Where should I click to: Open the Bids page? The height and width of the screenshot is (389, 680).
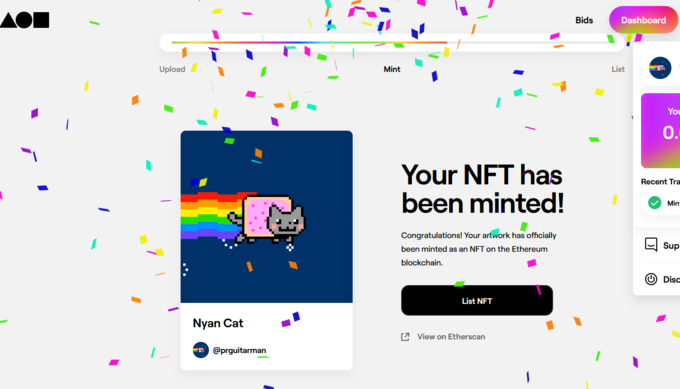584,20
